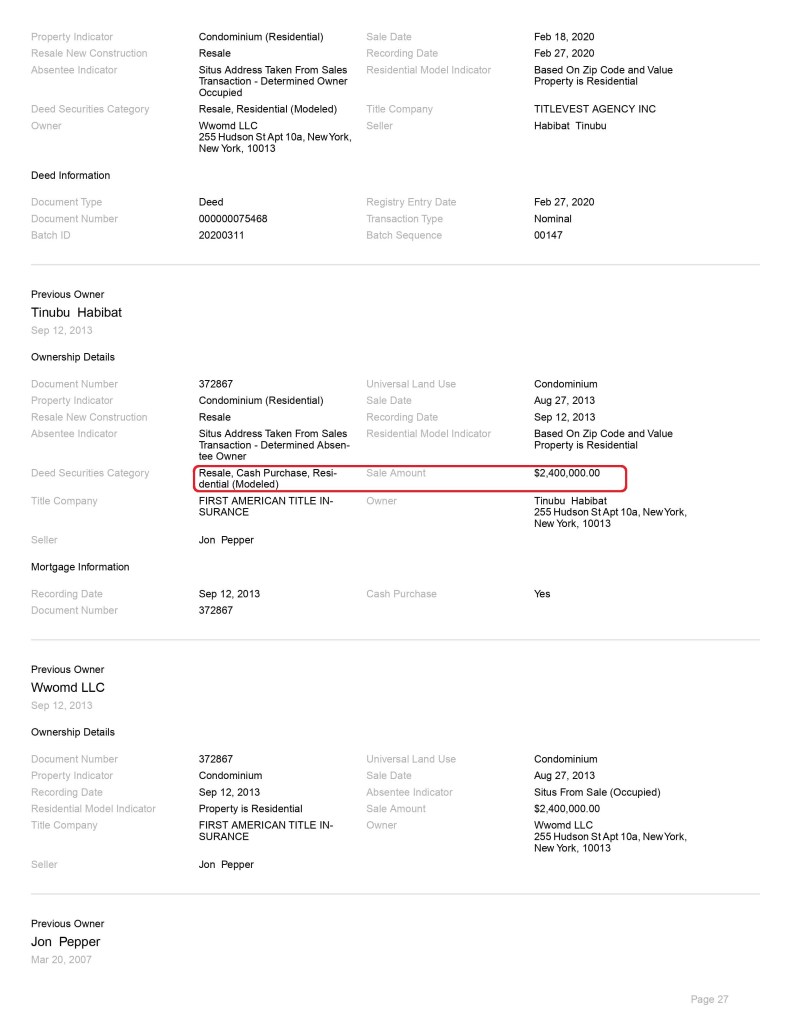Viewport: 791px width, 1023px height.
Task: Click the "Resale, Residential (Modeled)" value
Action: click(x=267, y=109)
